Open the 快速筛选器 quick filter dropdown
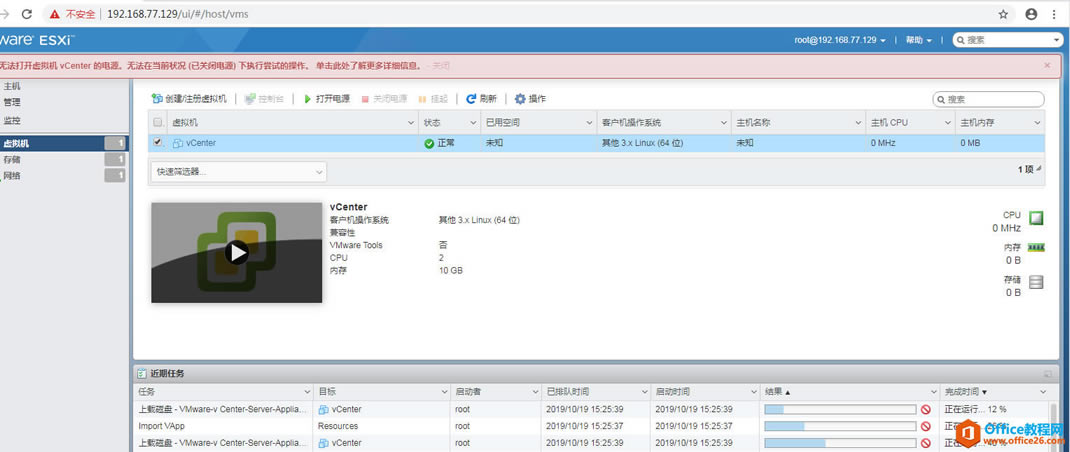 pyautogui.click(x=238, y=172)
